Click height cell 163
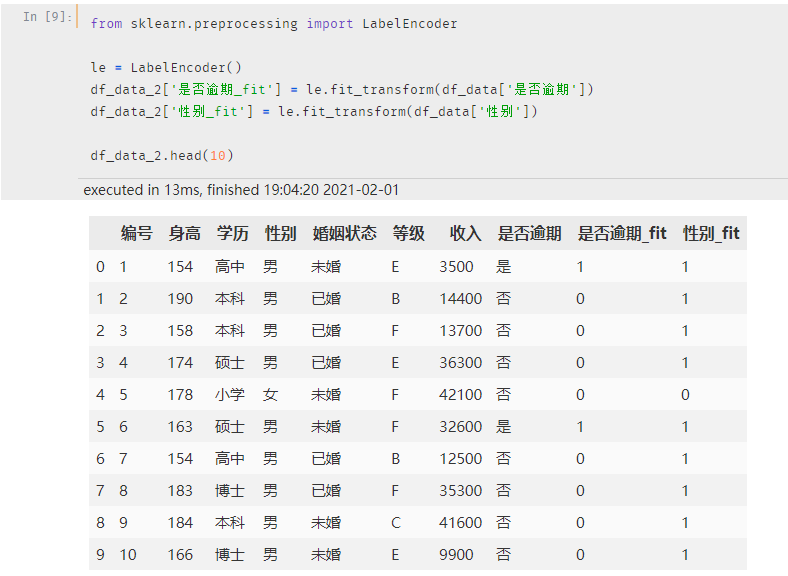The width and height of the screenshot is (788, 576). click(x=180, y=427)
